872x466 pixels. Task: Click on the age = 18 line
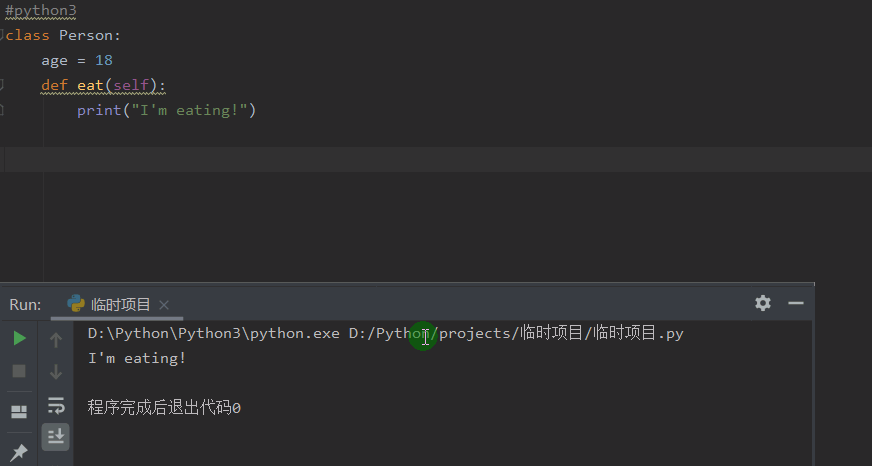pos(77,60)
